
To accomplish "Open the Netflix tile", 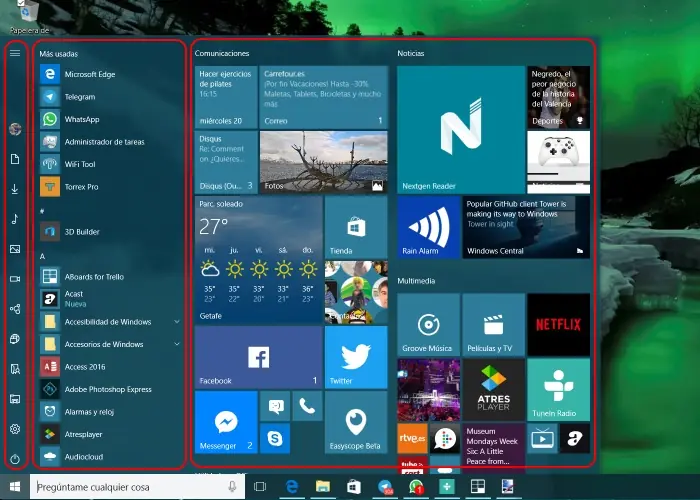I will tap(558, 325).
